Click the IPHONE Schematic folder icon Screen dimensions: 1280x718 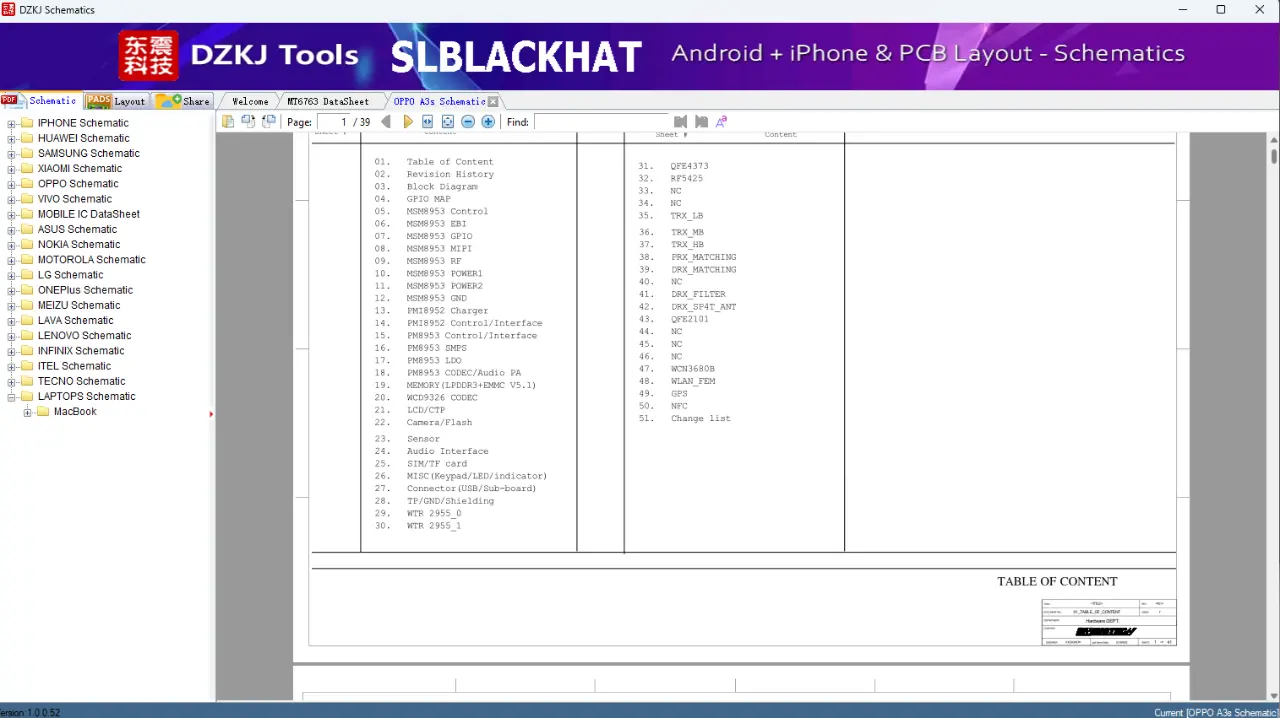[x=27, y=123]
